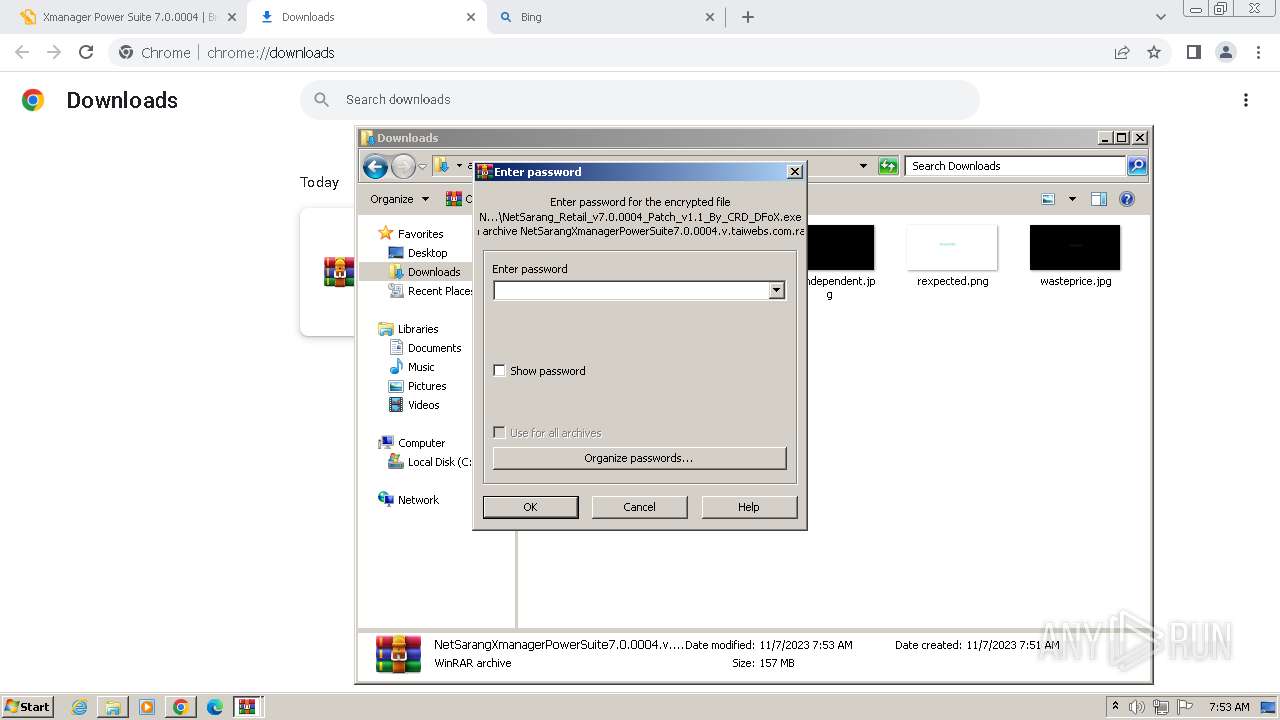Go back in Downloads Explorer window

pyautogui.click(x=375, y=167)
